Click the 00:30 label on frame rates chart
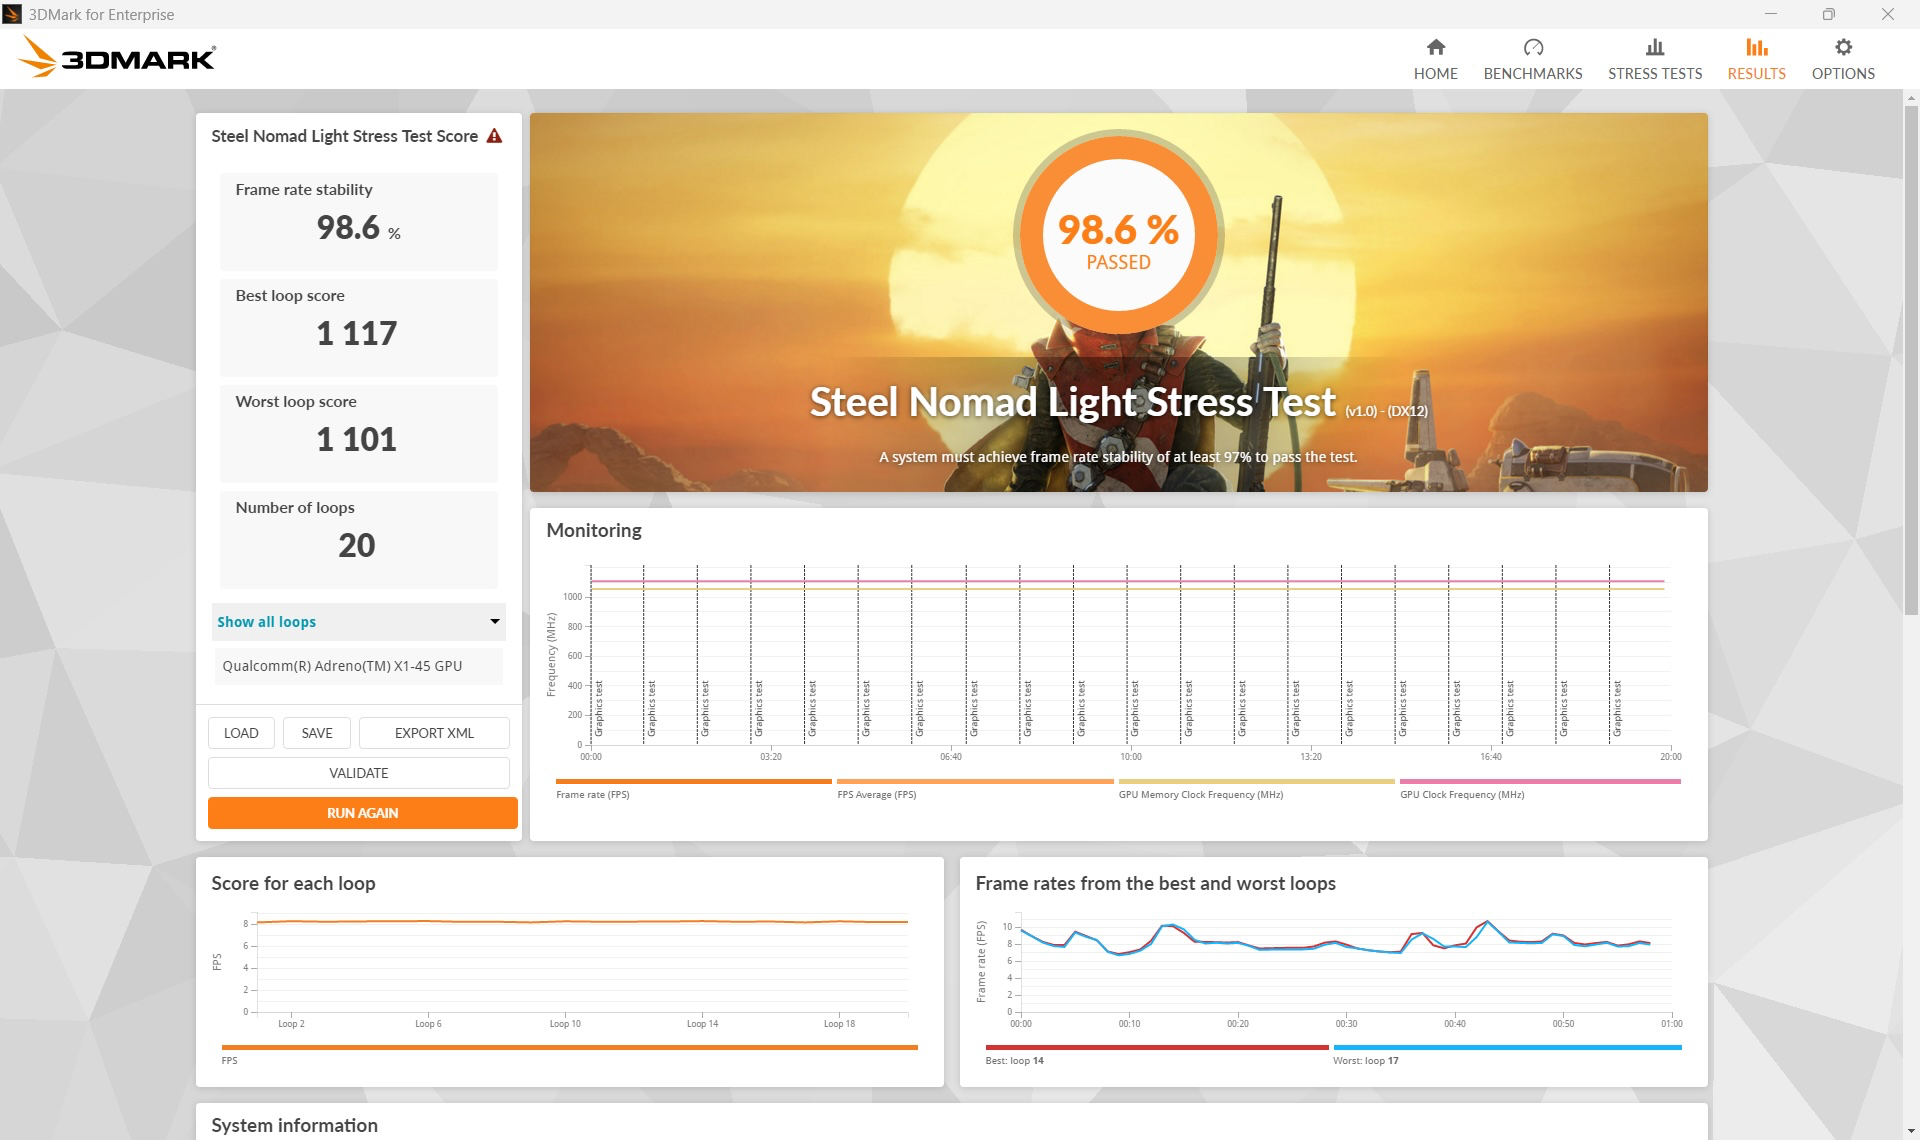 tap(1346, 1024)
